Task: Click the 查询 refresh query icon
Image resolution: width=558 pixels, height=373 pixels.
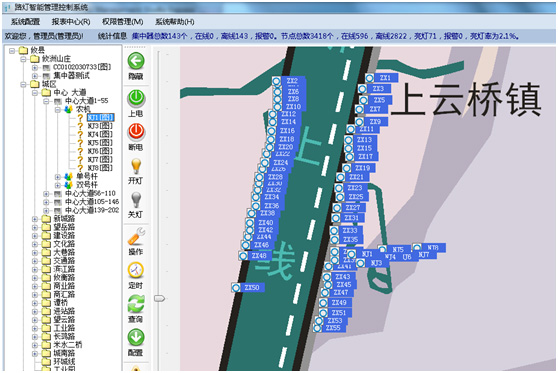Action: pyautogui.click(x=136, y=304)
